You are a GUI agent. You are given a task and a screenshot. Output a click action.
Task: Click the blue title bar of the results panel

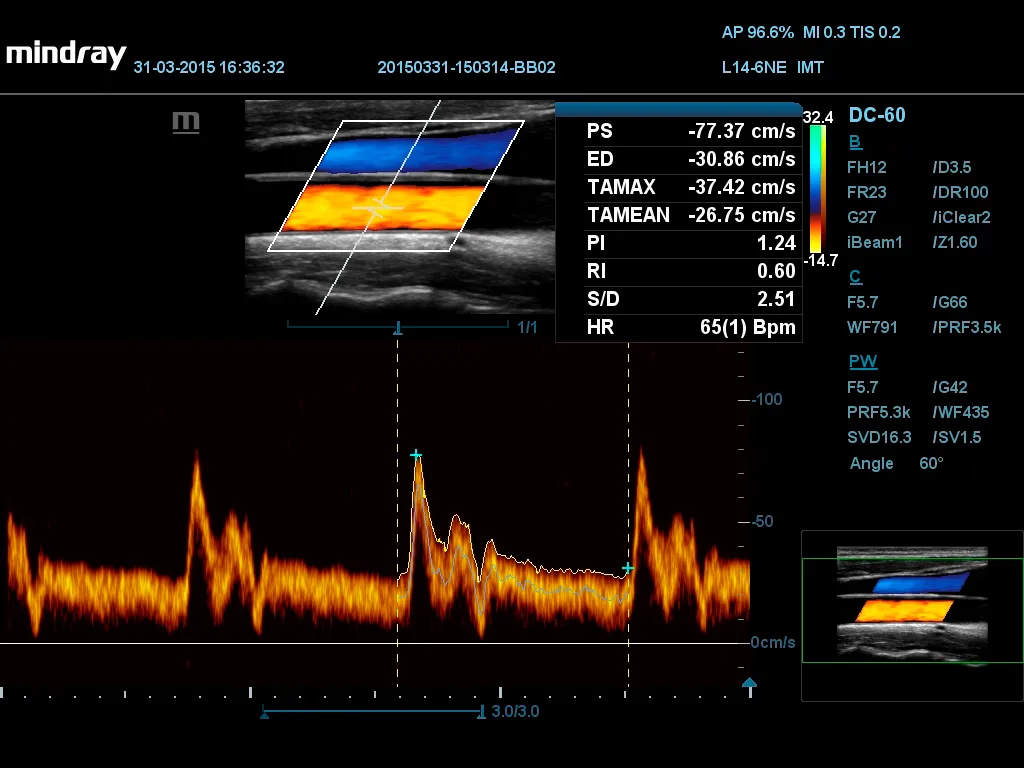click(678, 110)
